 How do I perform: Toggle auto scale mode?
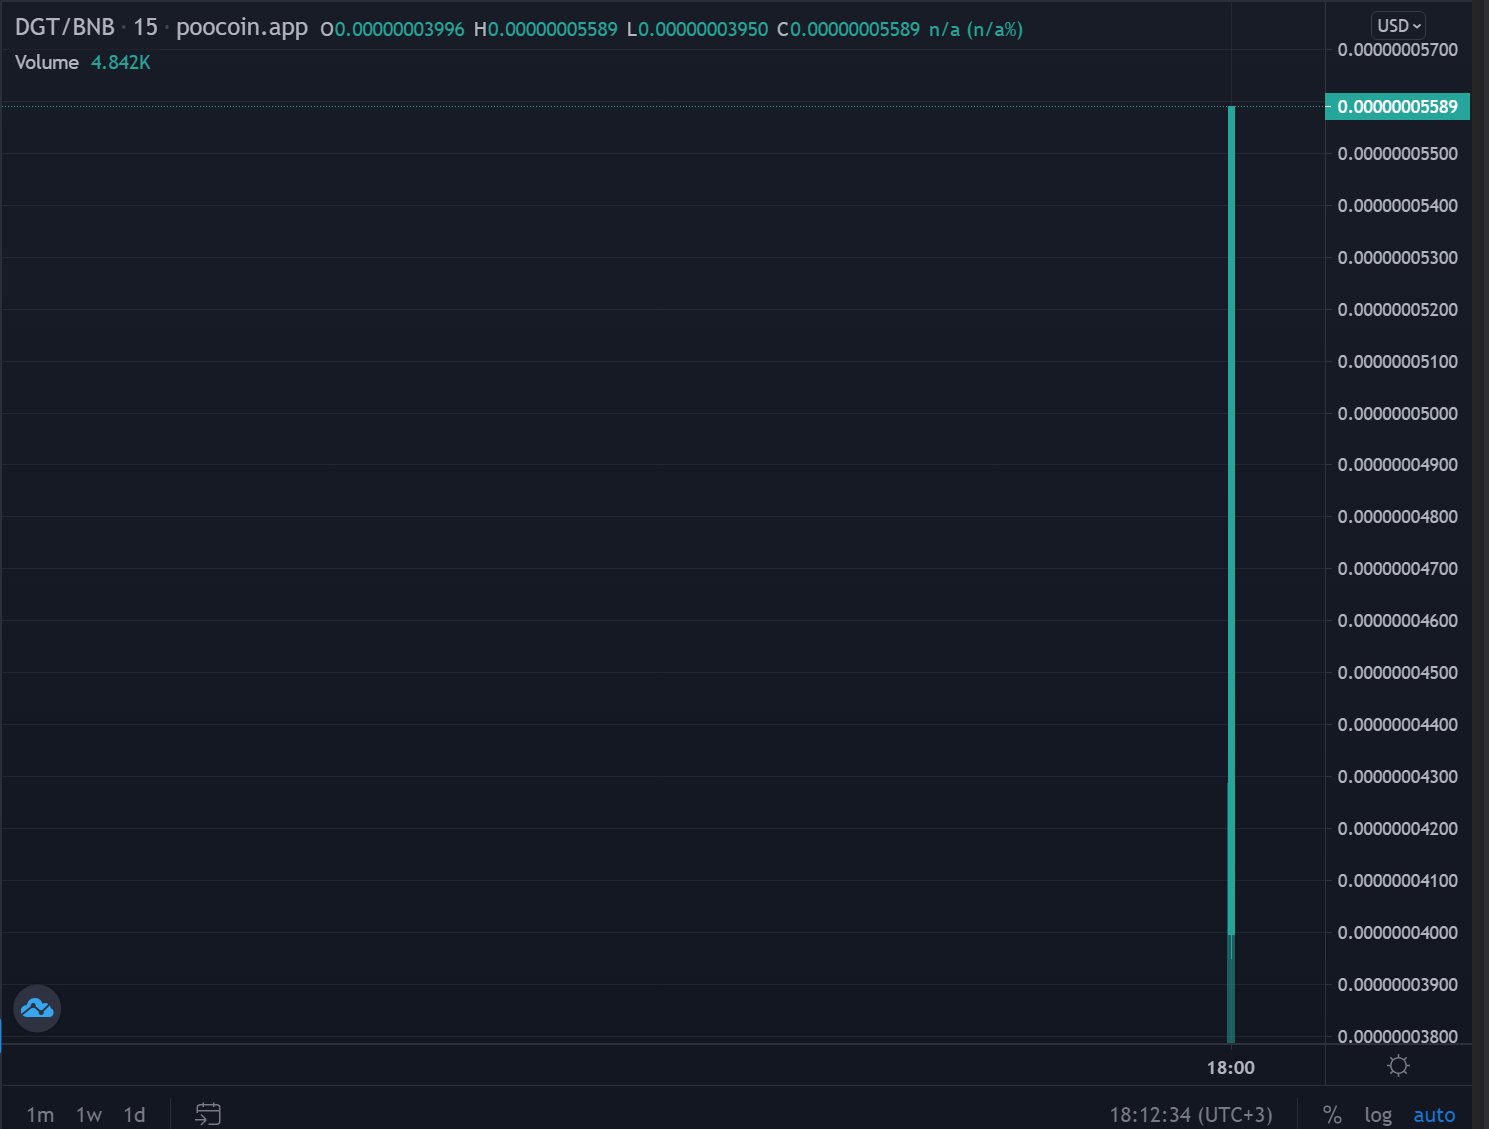pyautogui.click(x=1434, y=1114)
